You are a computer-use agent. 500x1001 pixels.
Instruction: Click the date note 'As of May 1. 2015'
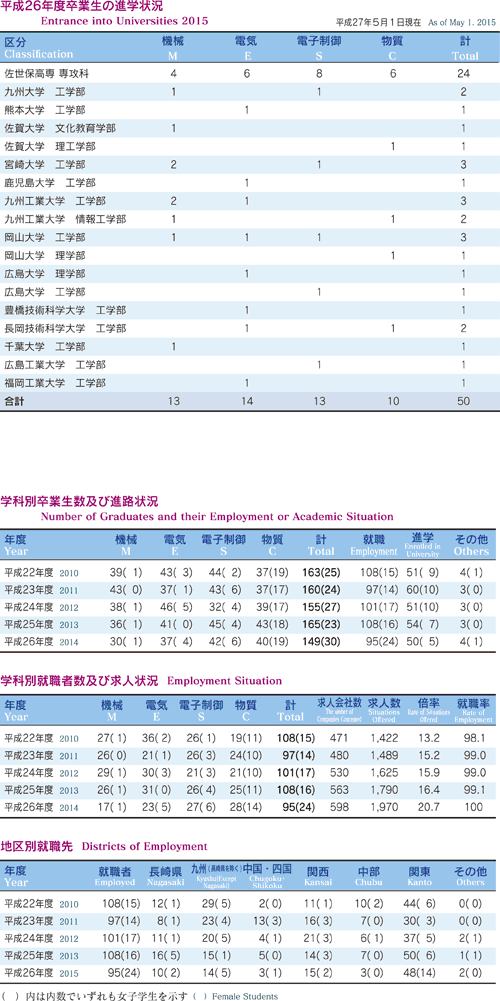coord(460,22)
